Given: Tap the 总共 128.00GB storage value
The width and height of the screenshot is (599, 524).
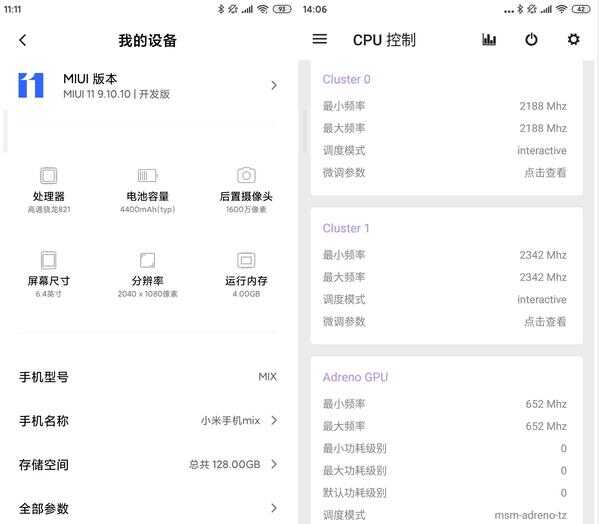Looking at the screenshot, I should click(x=225, y=464).
